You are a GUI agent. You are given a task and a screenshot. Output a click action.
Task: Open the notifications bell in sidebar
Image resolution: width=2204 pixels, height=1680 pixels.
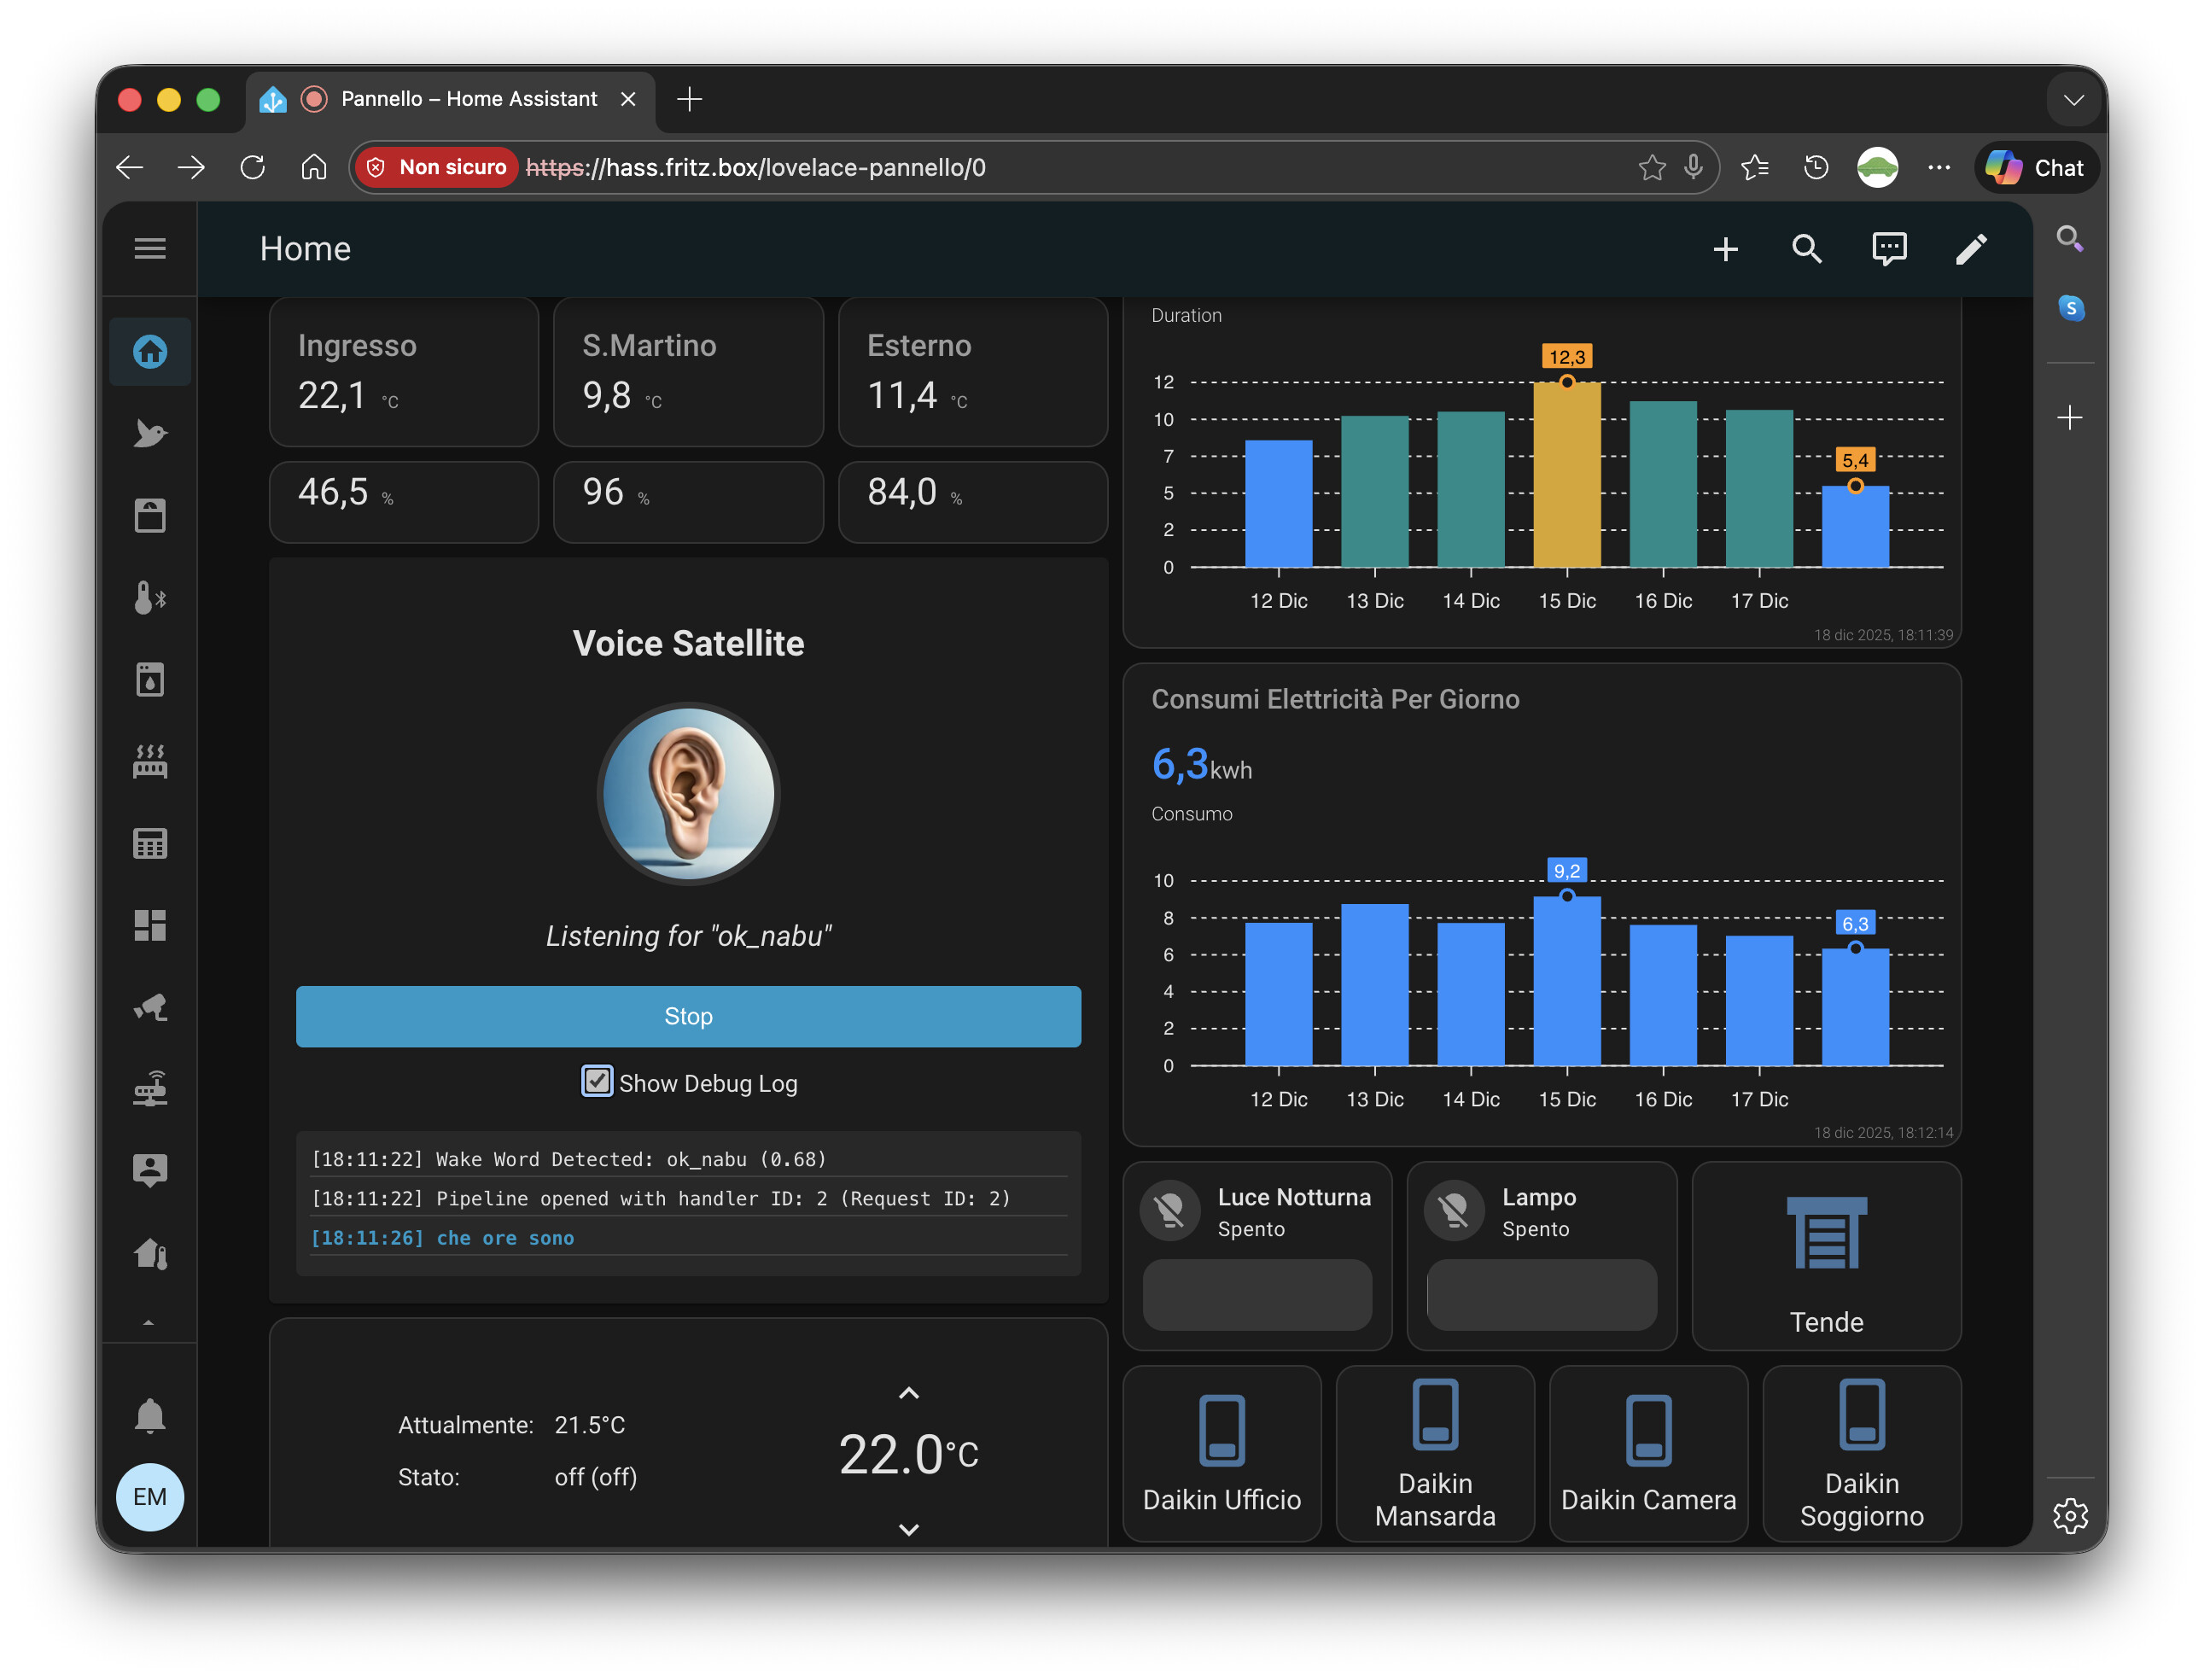point(150,1415)
